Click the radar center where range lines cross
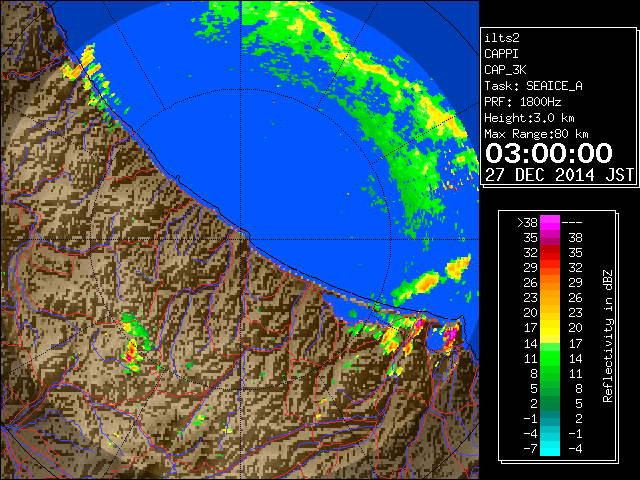This screenshot has width=640, height=480. point(241,239)
